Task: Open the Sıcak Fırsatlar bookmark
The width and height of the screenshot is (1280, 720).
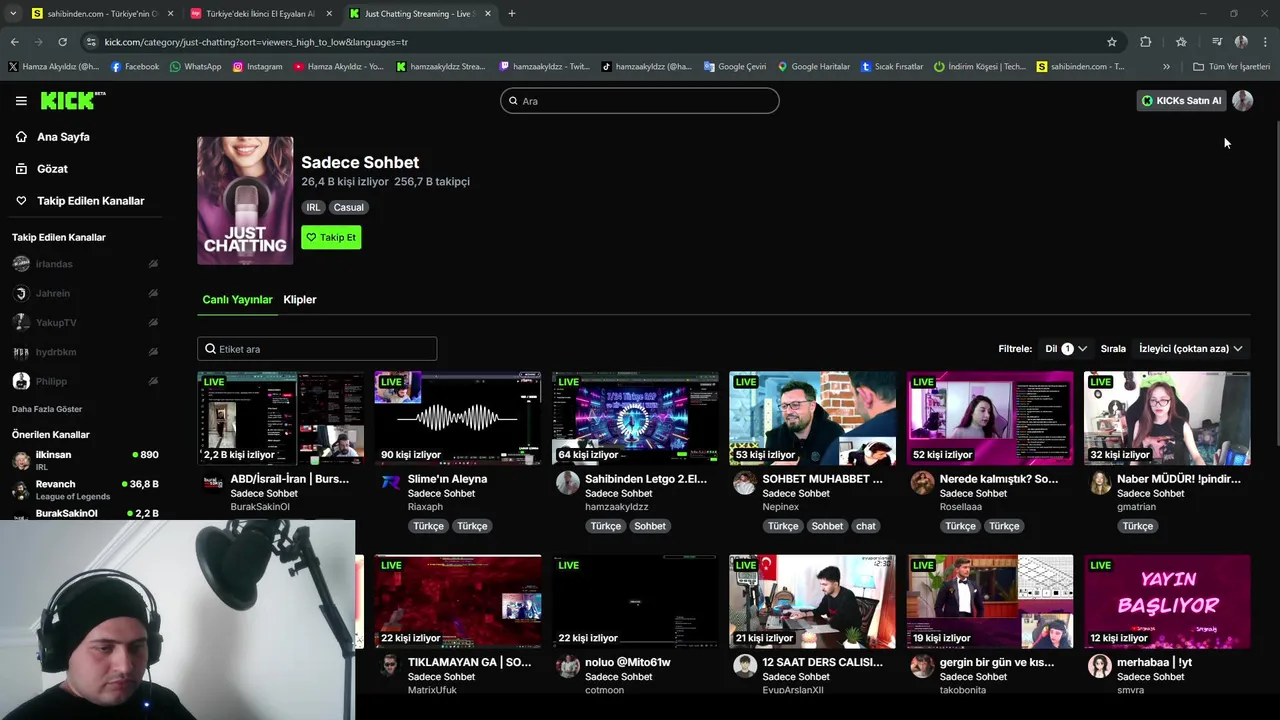Action: [x=892, y=67]
